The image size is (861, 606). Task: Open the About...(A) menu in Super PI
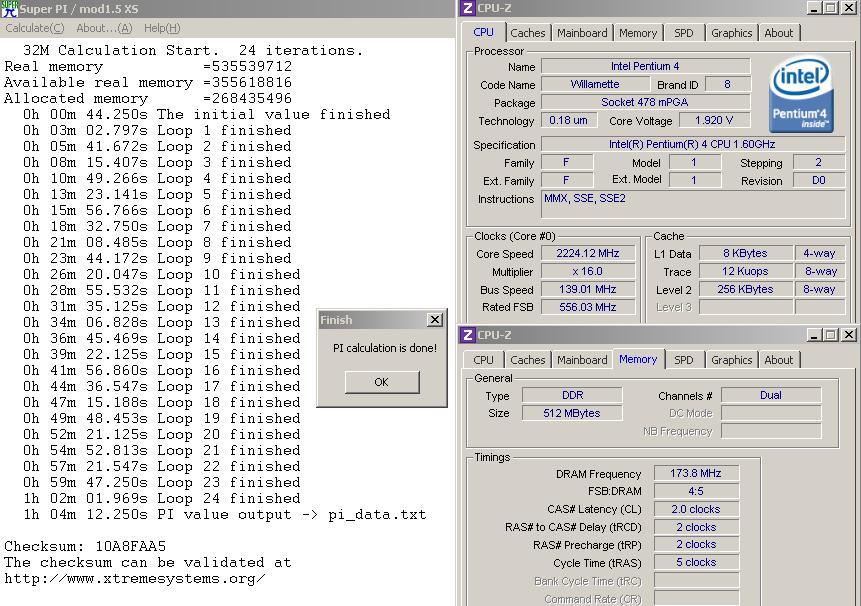tap(104, 28)
